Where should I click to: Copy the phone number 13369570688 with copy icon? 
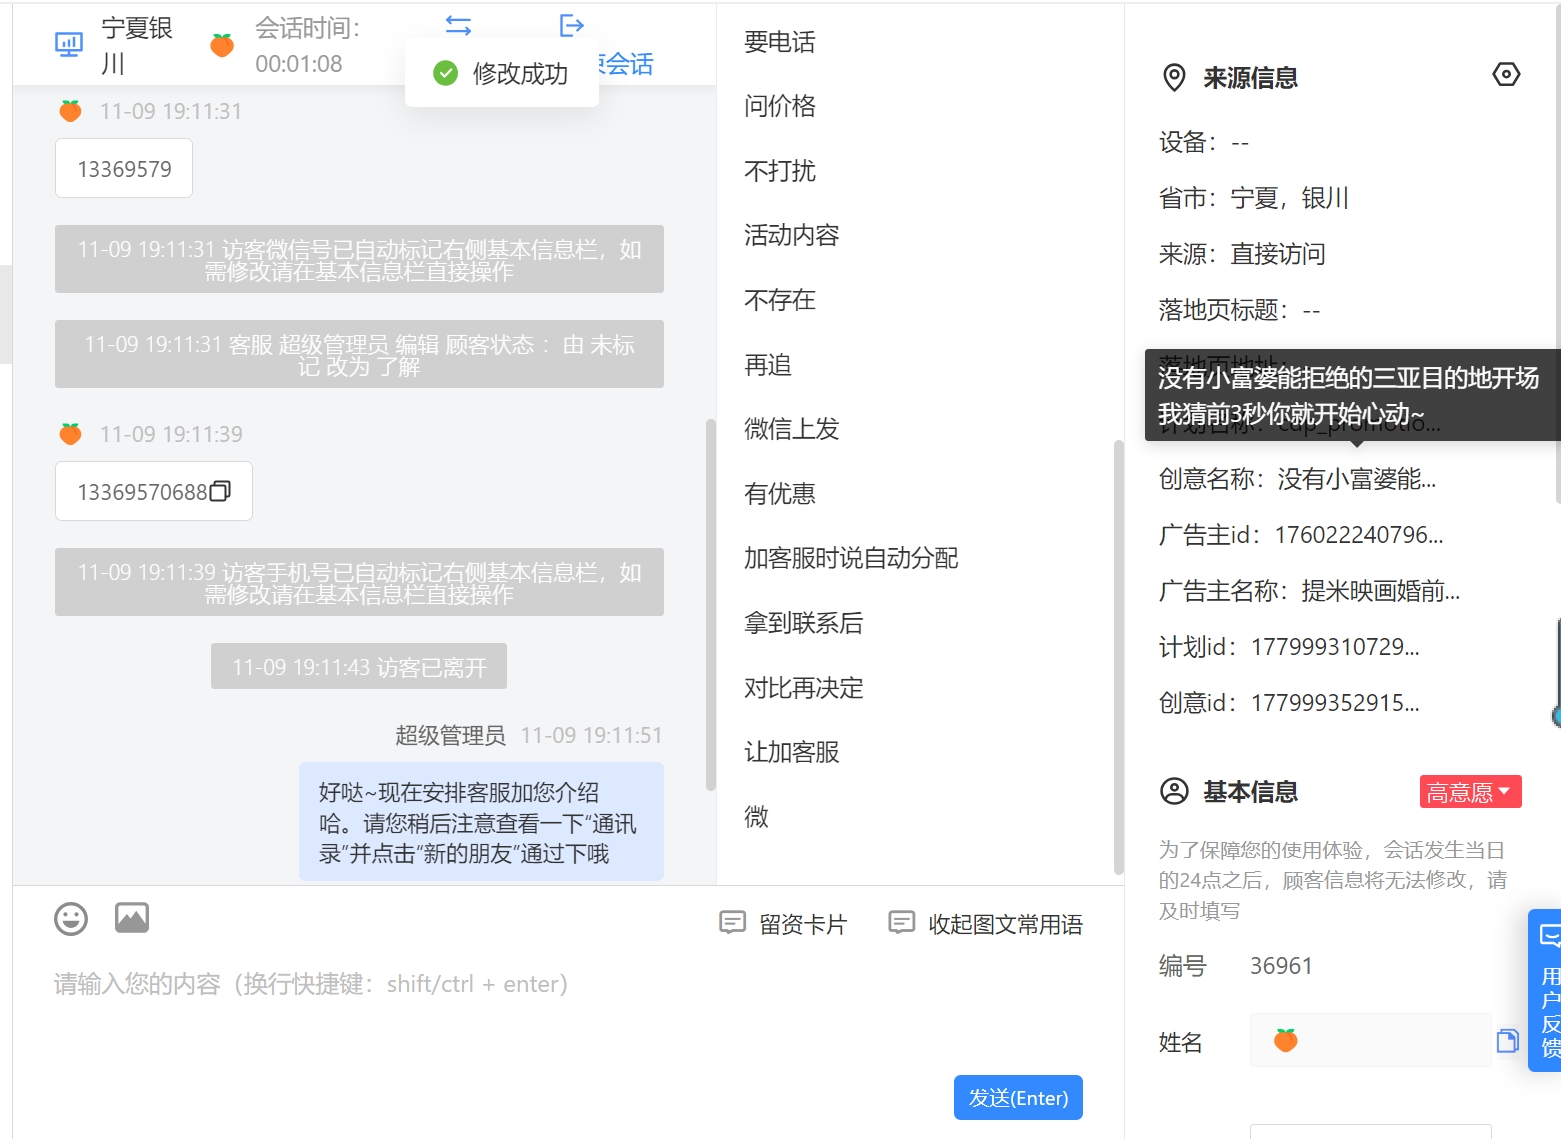(x=220, y=491)
